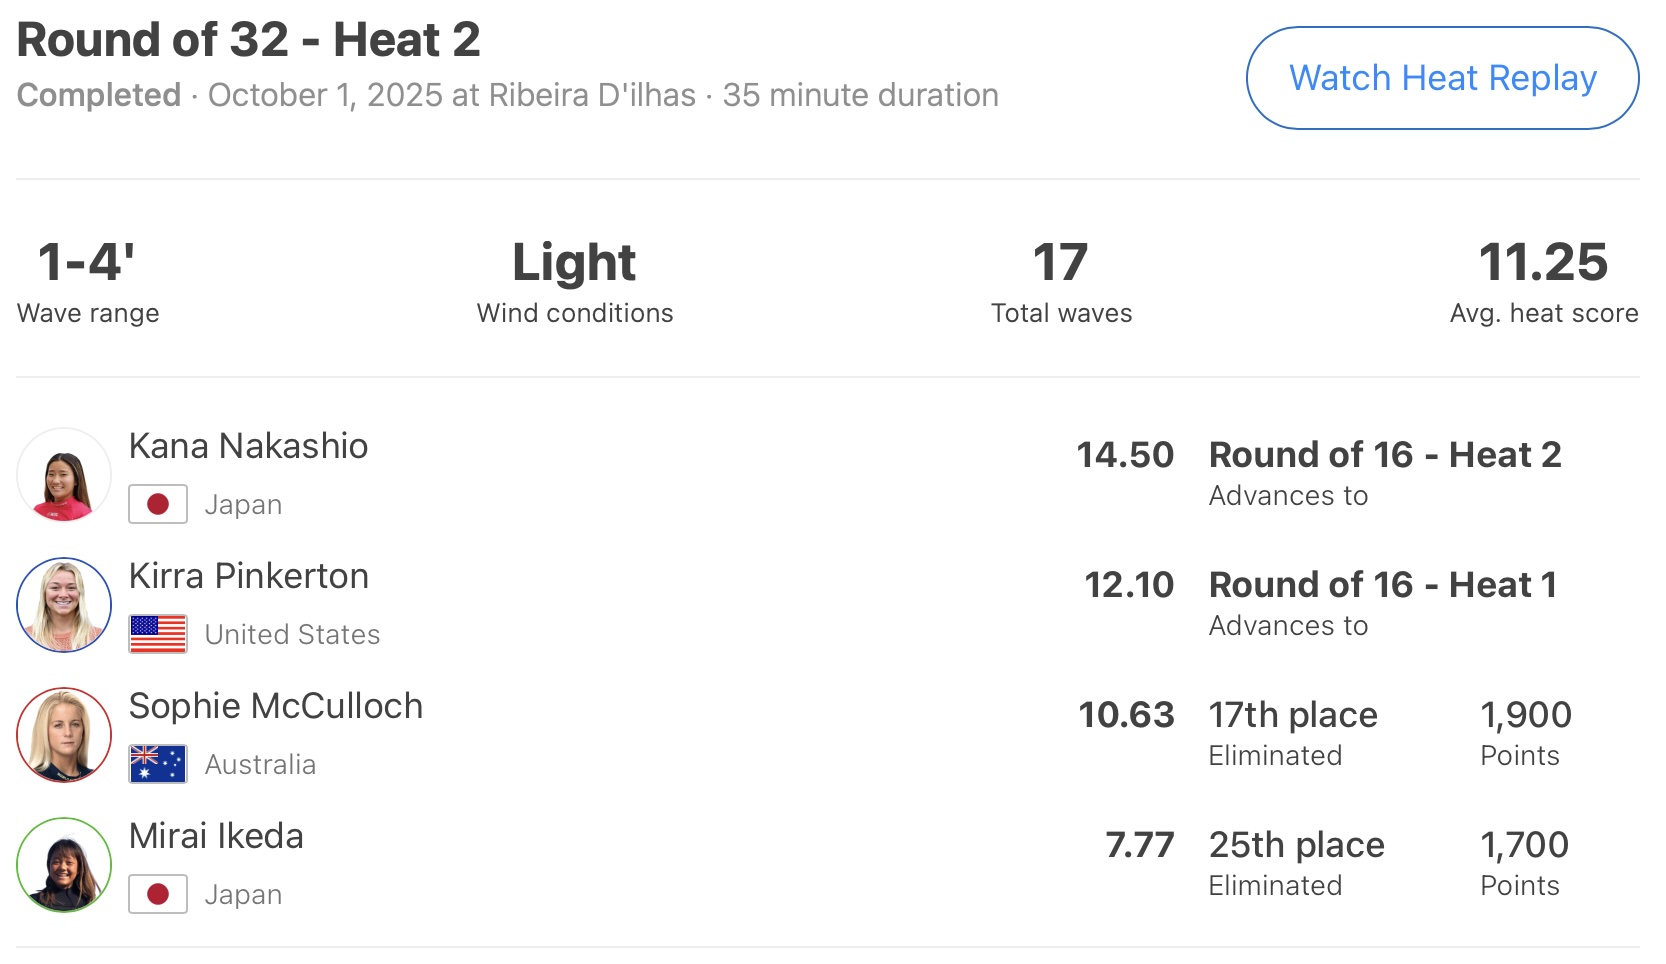
Task: Open Mirai Ikeda's profile photo
Action: click(x=64, y=865)
